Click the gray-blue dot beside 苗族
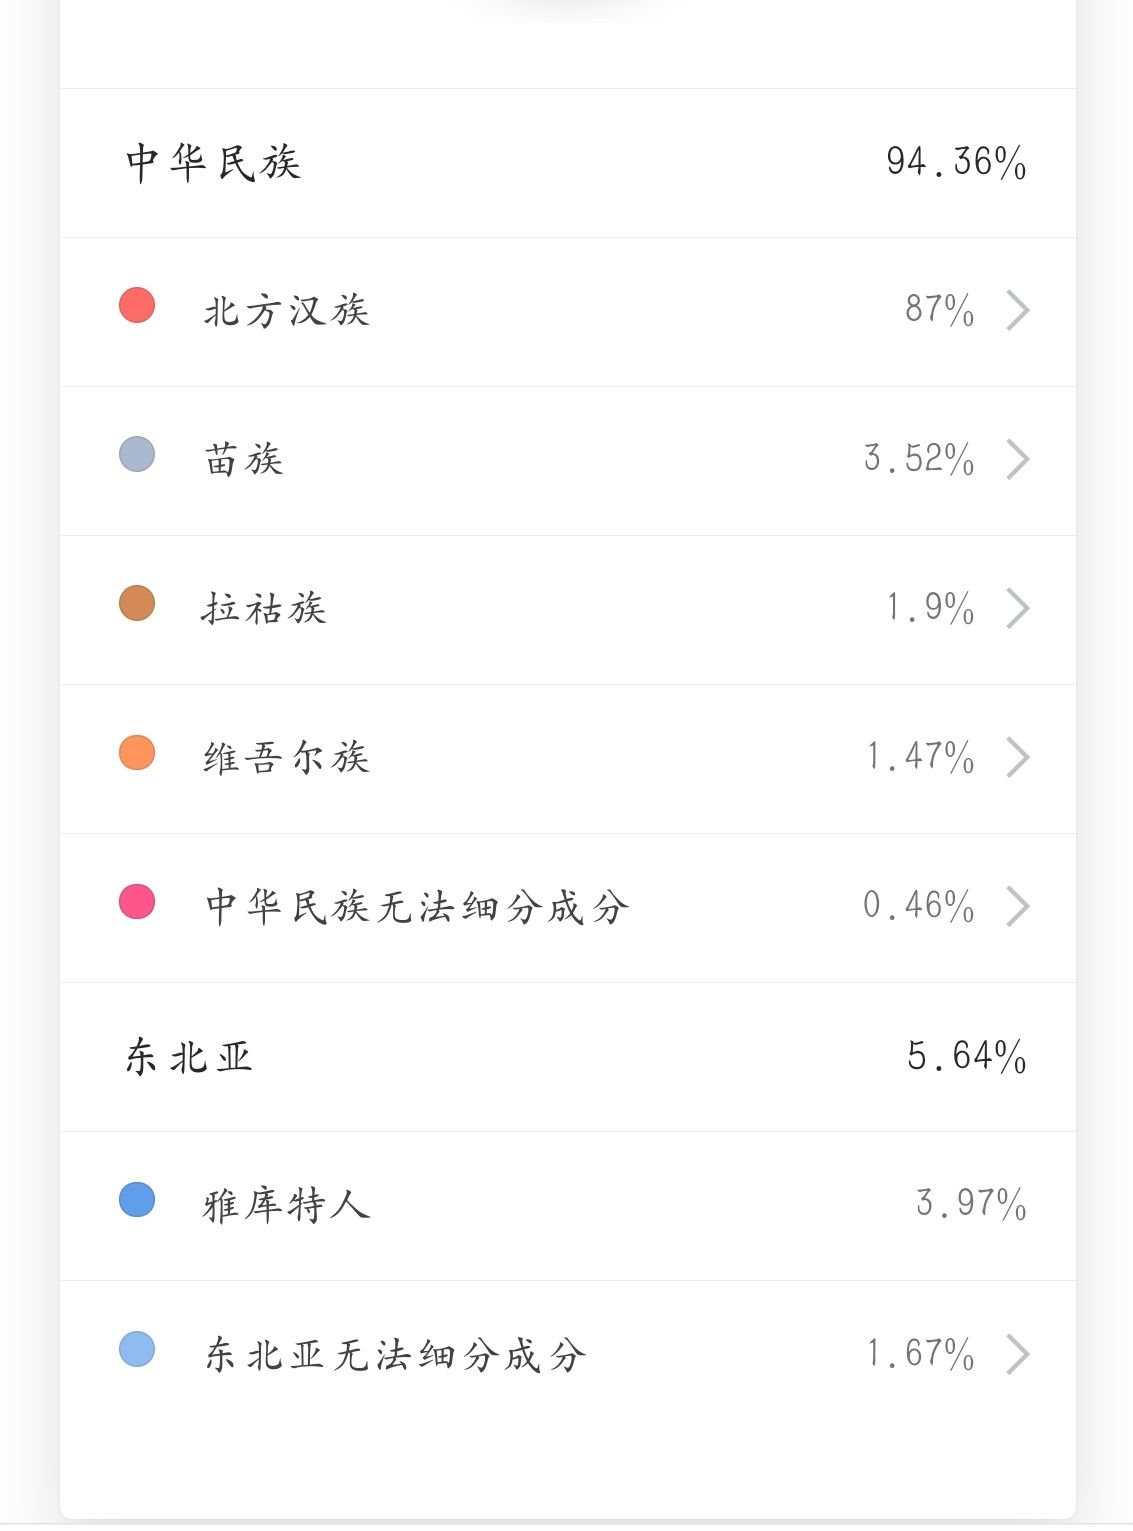The height and width of the screenshot is (1531, 1133). click(137, 454)
